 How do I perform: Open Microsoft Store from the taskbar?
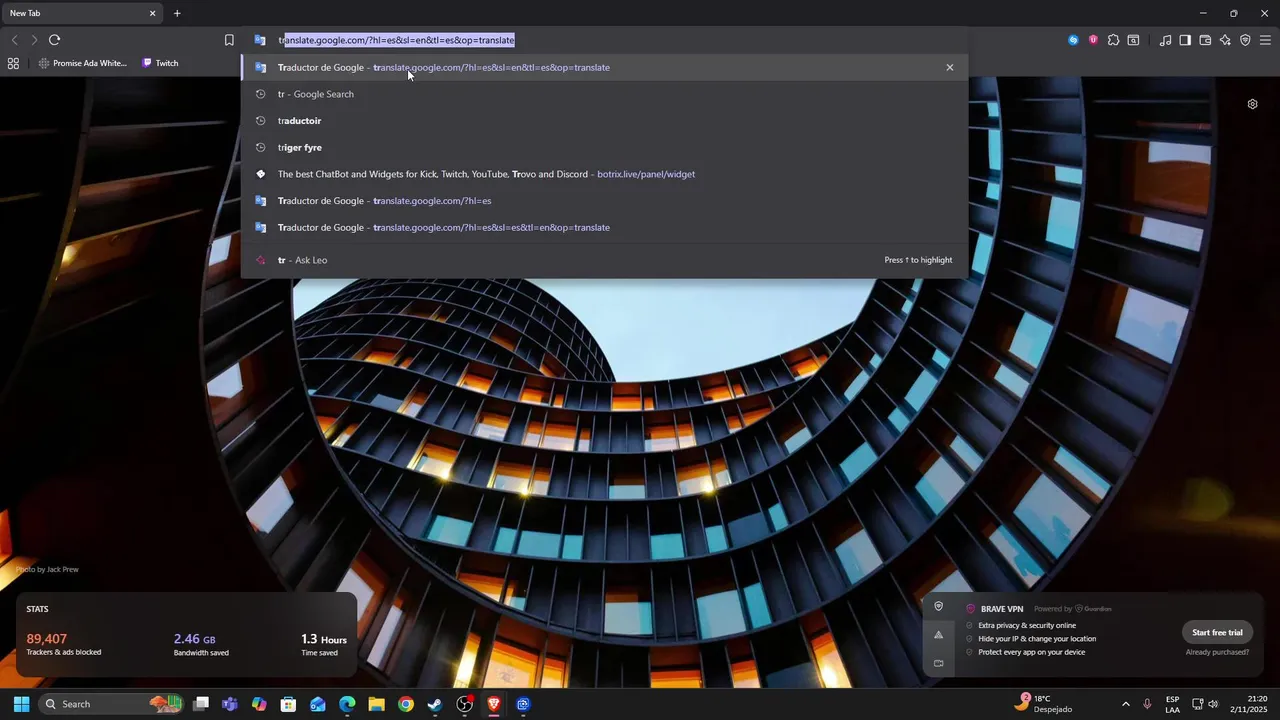click(288, 704)
